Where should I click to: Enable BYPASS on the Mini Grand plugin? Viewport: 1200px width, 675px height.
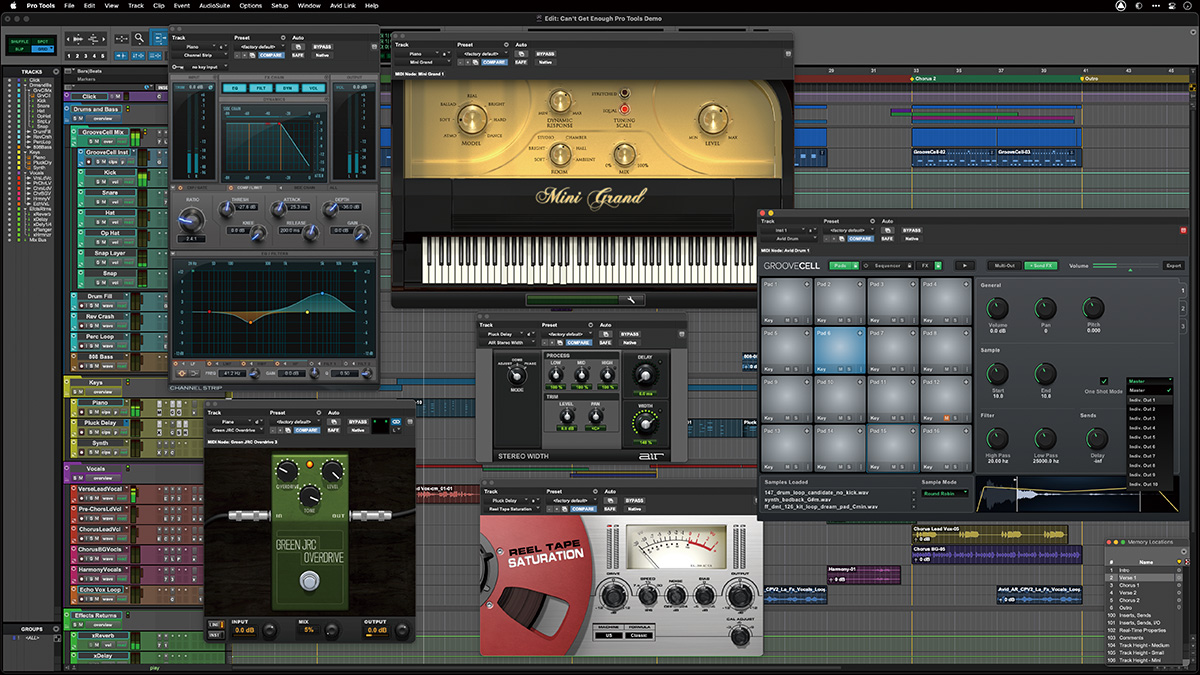545,55
